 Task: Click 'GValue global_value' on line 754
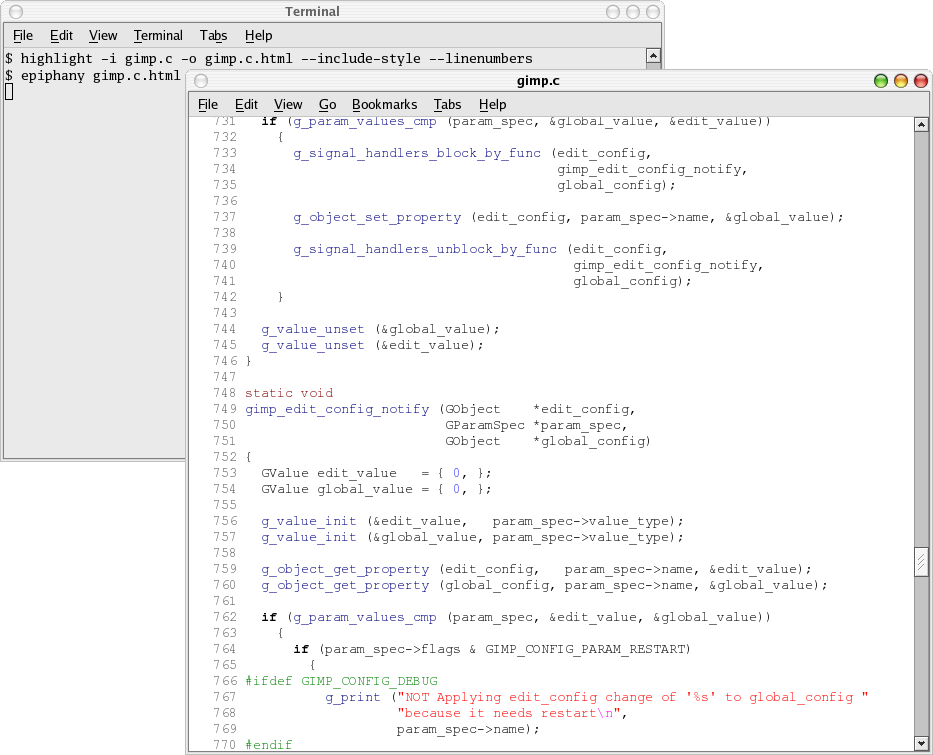coord(337,490)
